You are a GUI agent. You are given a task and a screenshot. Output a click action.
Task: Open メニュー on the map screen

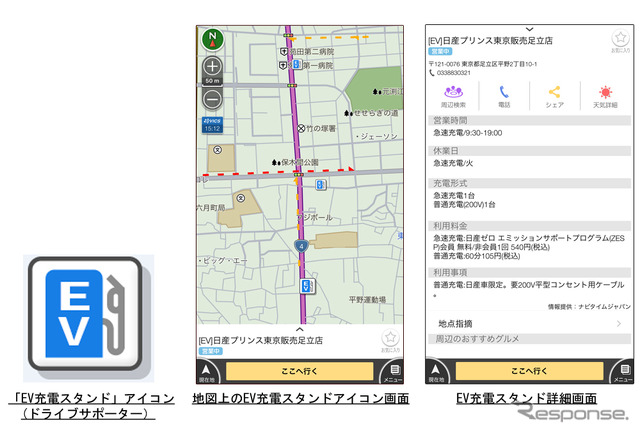pyautogui.click(x=393, y=372)
